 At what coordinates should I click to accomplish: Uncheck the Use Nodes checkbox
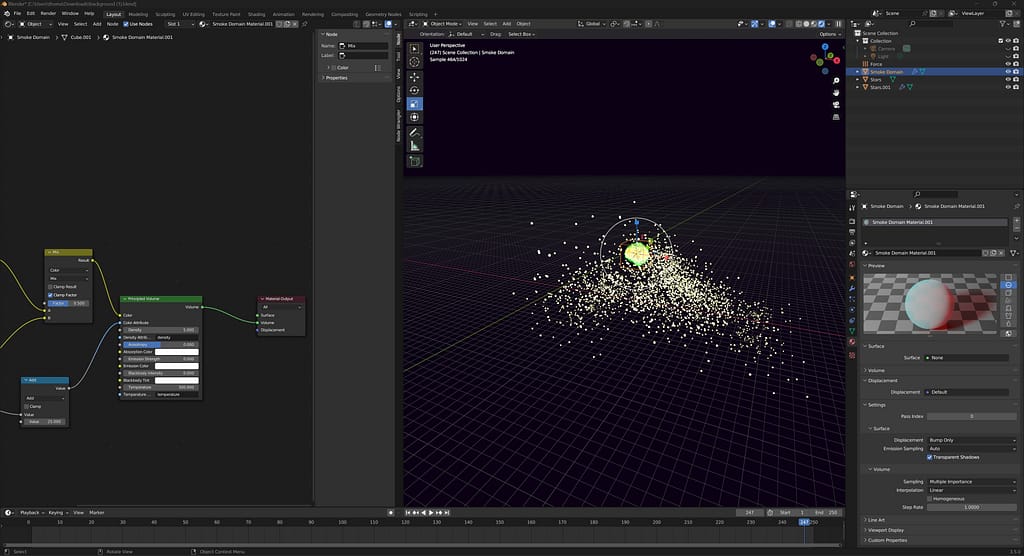click(x=126, y=24)
